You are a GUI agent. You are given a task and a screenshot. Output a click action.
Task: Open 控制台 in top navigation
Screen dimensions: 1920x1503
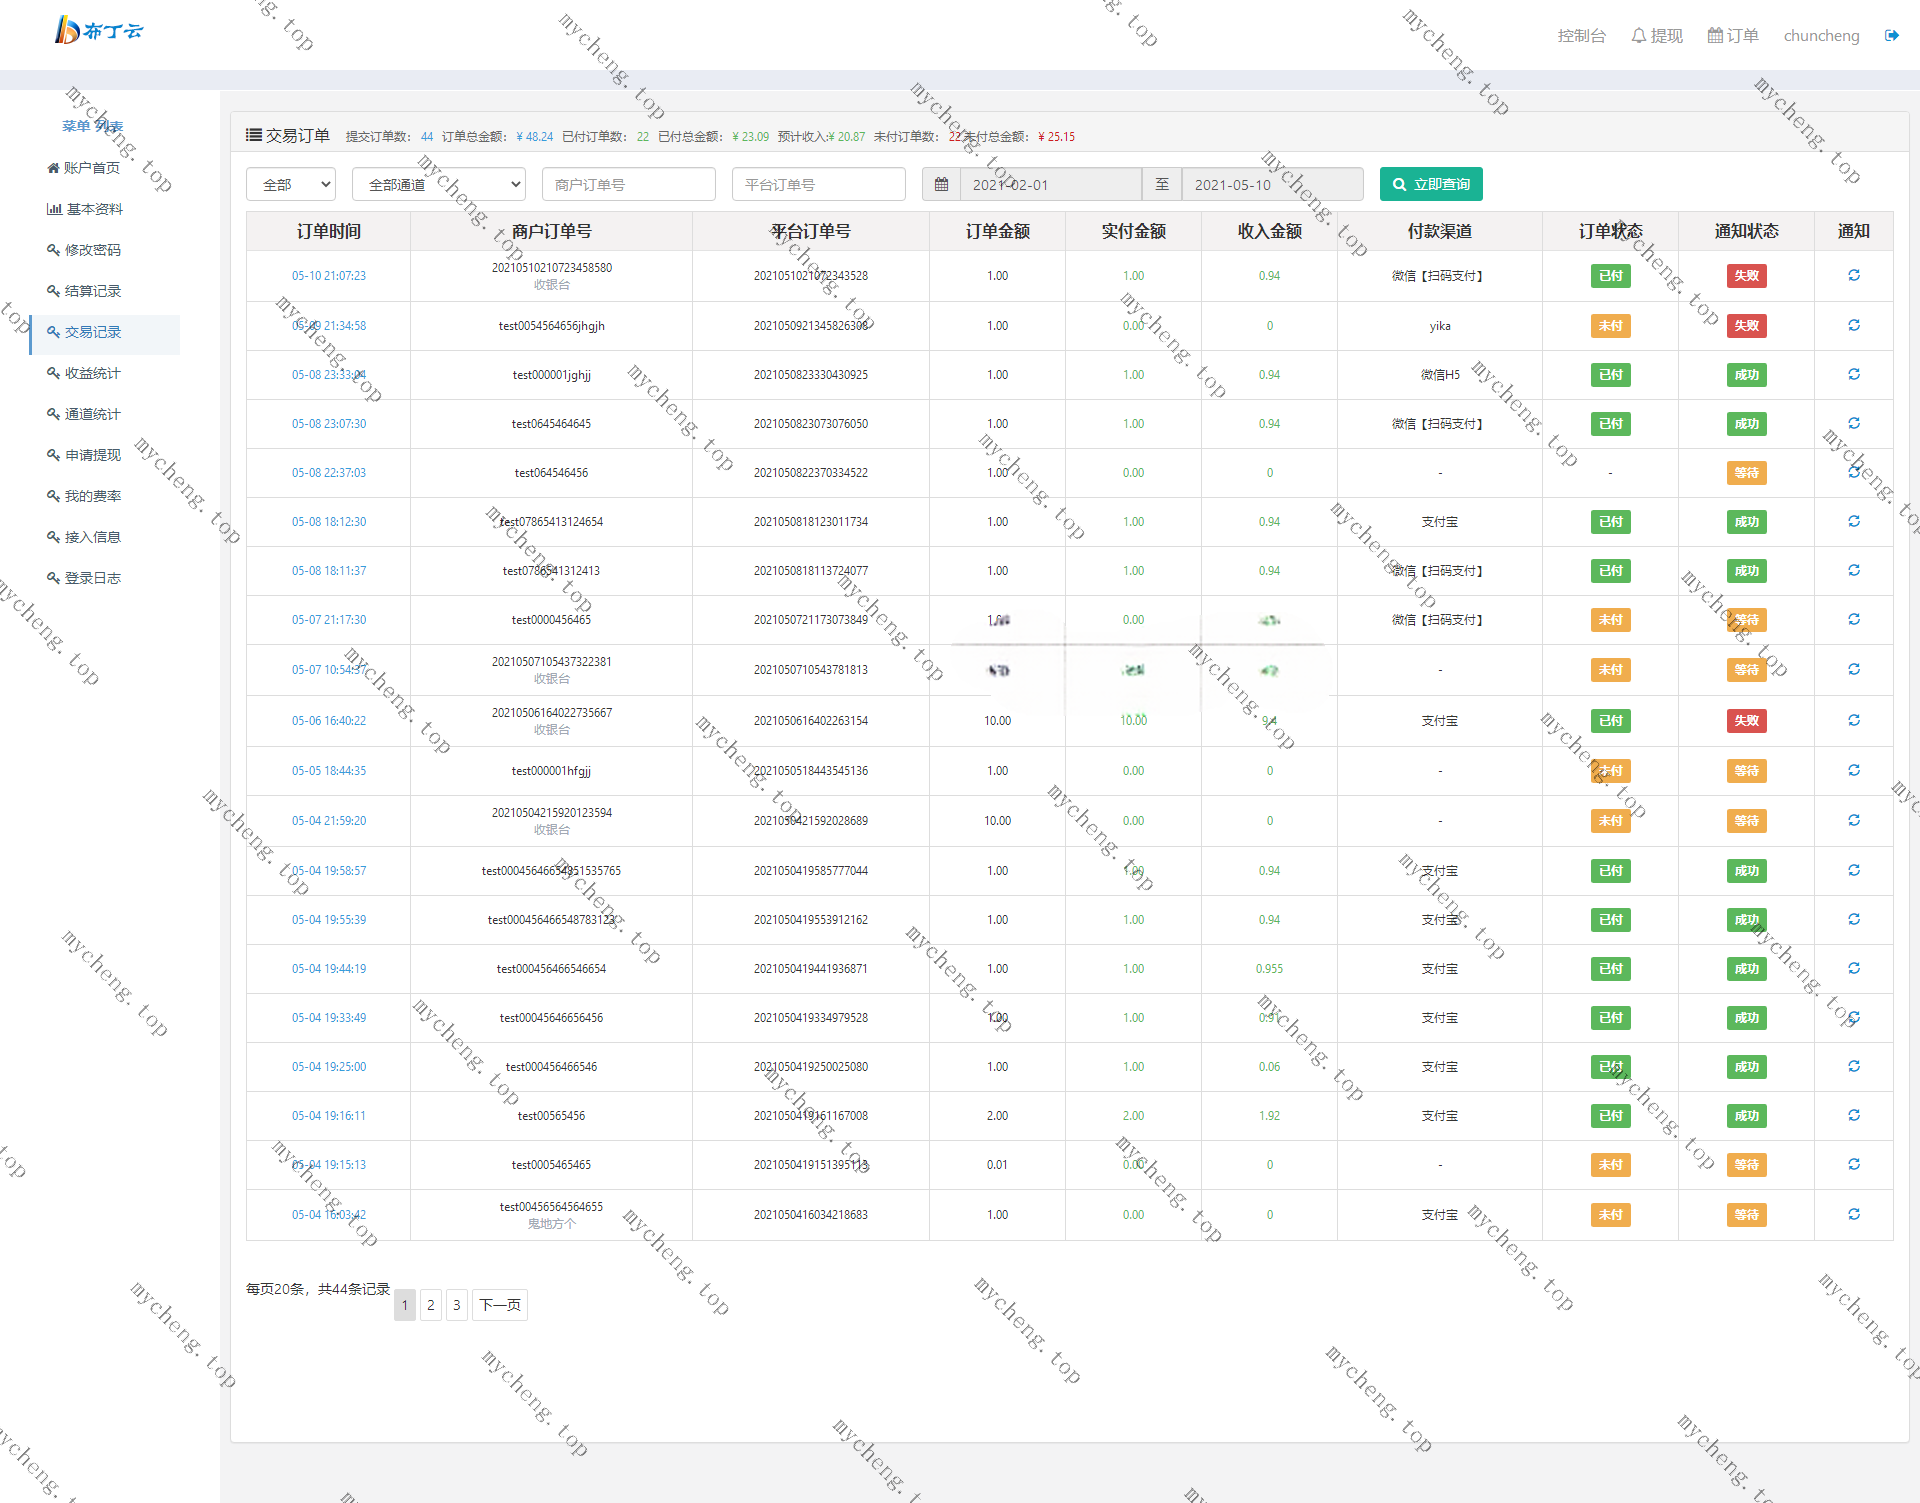click(1581, 36)
